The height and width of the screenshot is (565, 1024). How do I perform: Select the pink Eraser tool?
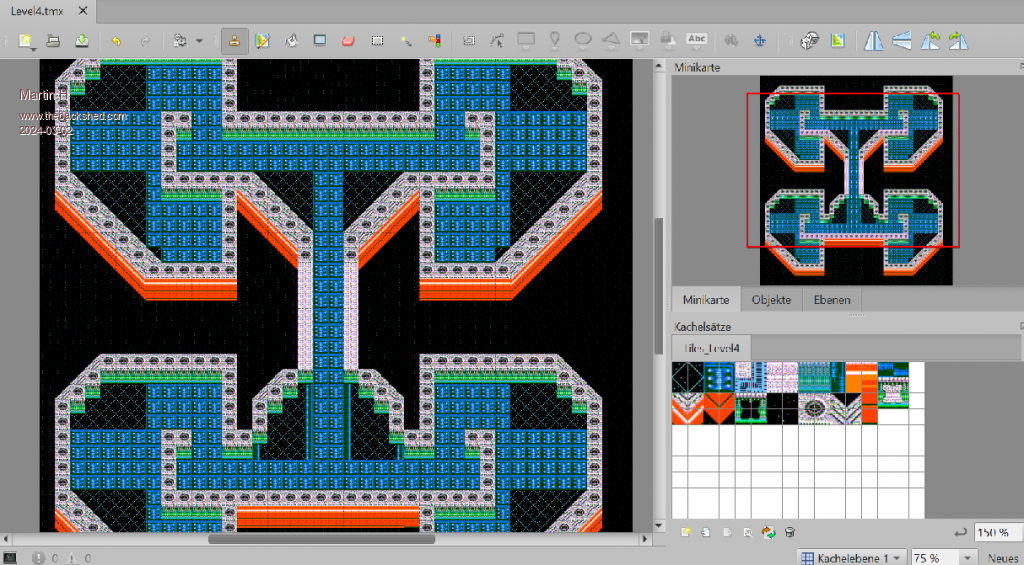[348, 41]
